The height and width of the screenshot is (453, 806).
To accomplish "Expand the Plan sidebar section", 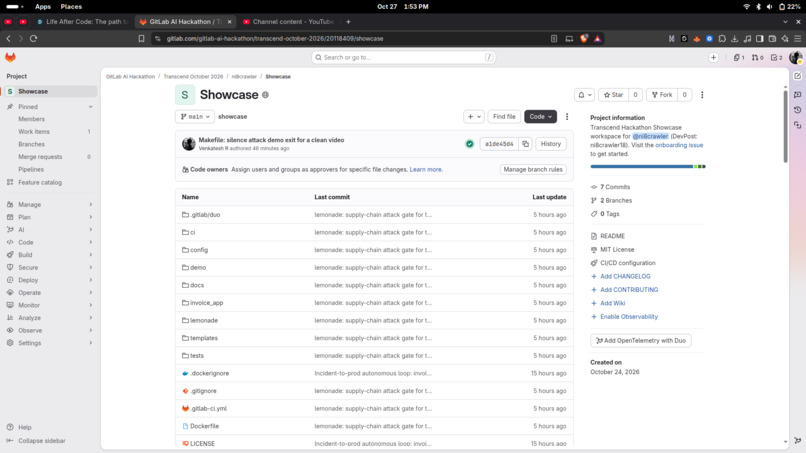I will click(49, 217).
